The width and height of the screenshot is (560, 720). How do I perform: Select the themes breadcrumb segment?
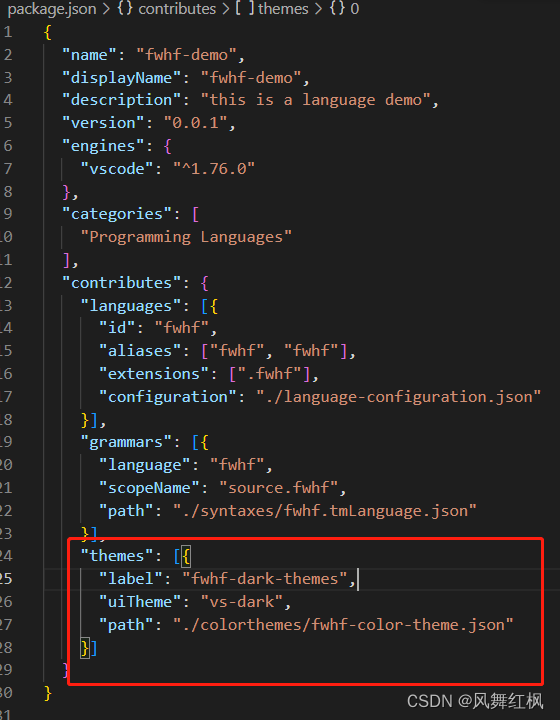[283, 9]
